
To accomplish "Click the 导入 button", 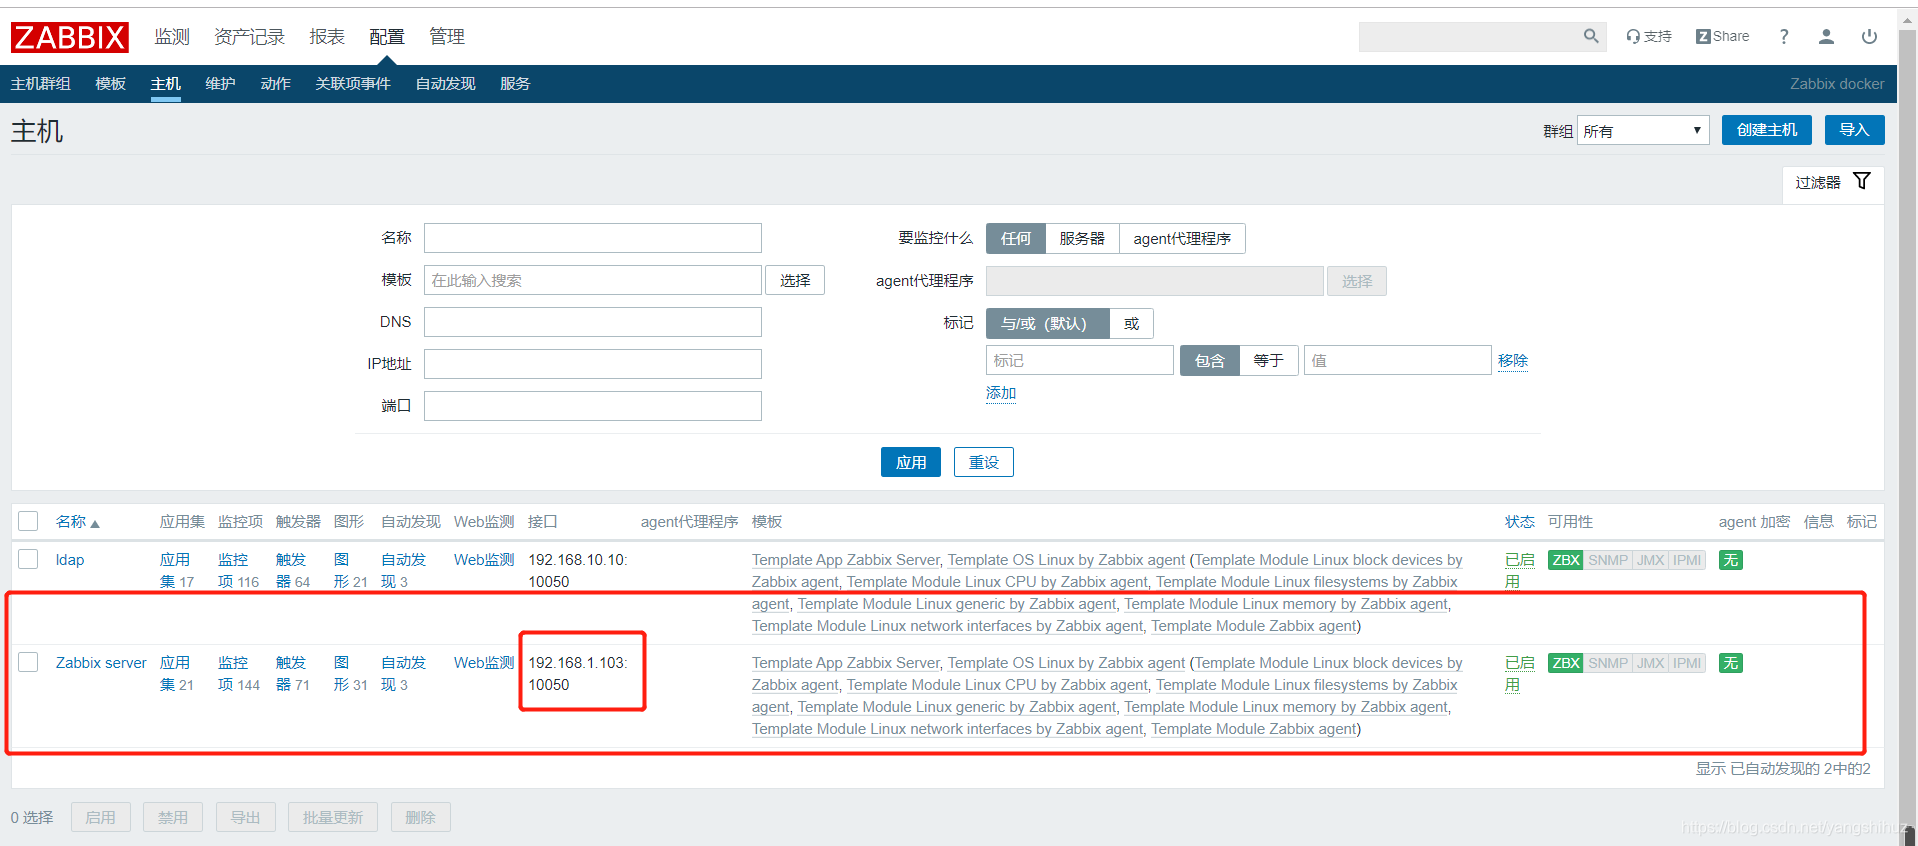I will (1854, 130).
